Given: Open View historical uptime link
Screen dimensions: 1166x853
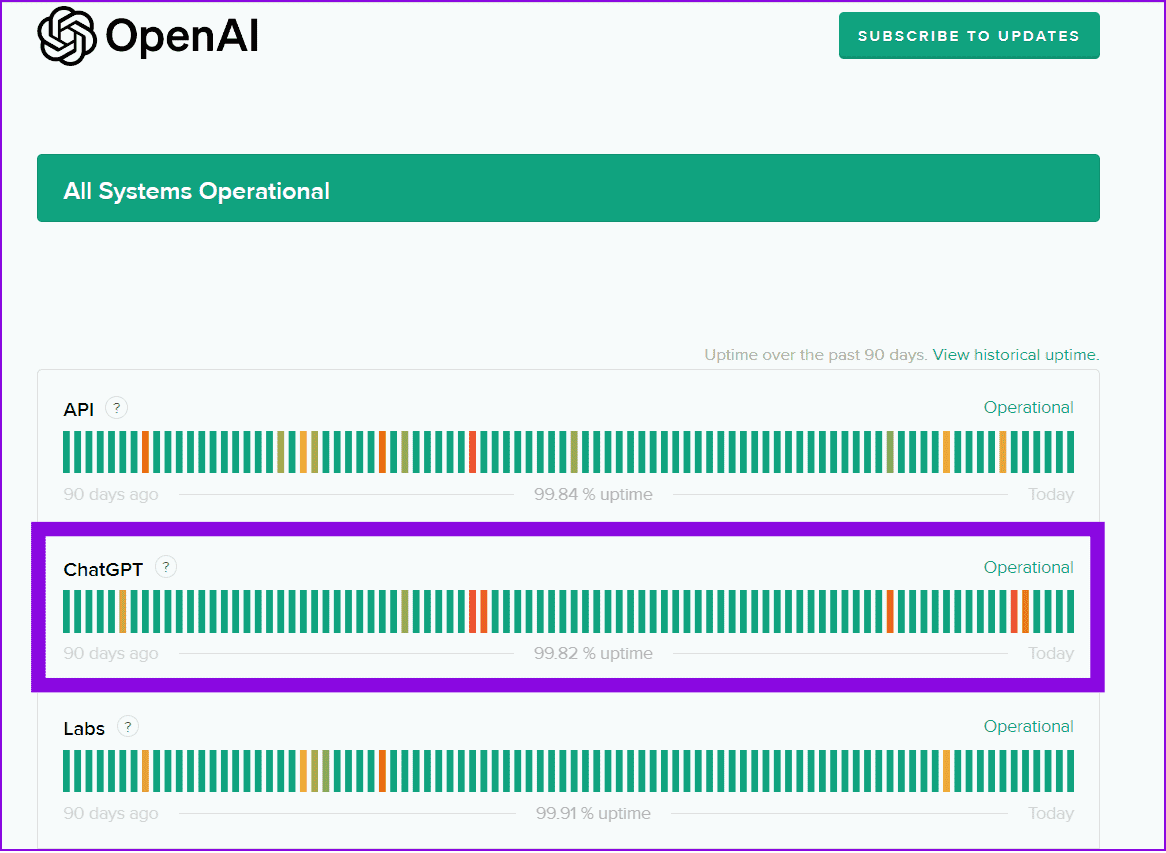Looking at the screenshot, I should [x=1016, y=355].
